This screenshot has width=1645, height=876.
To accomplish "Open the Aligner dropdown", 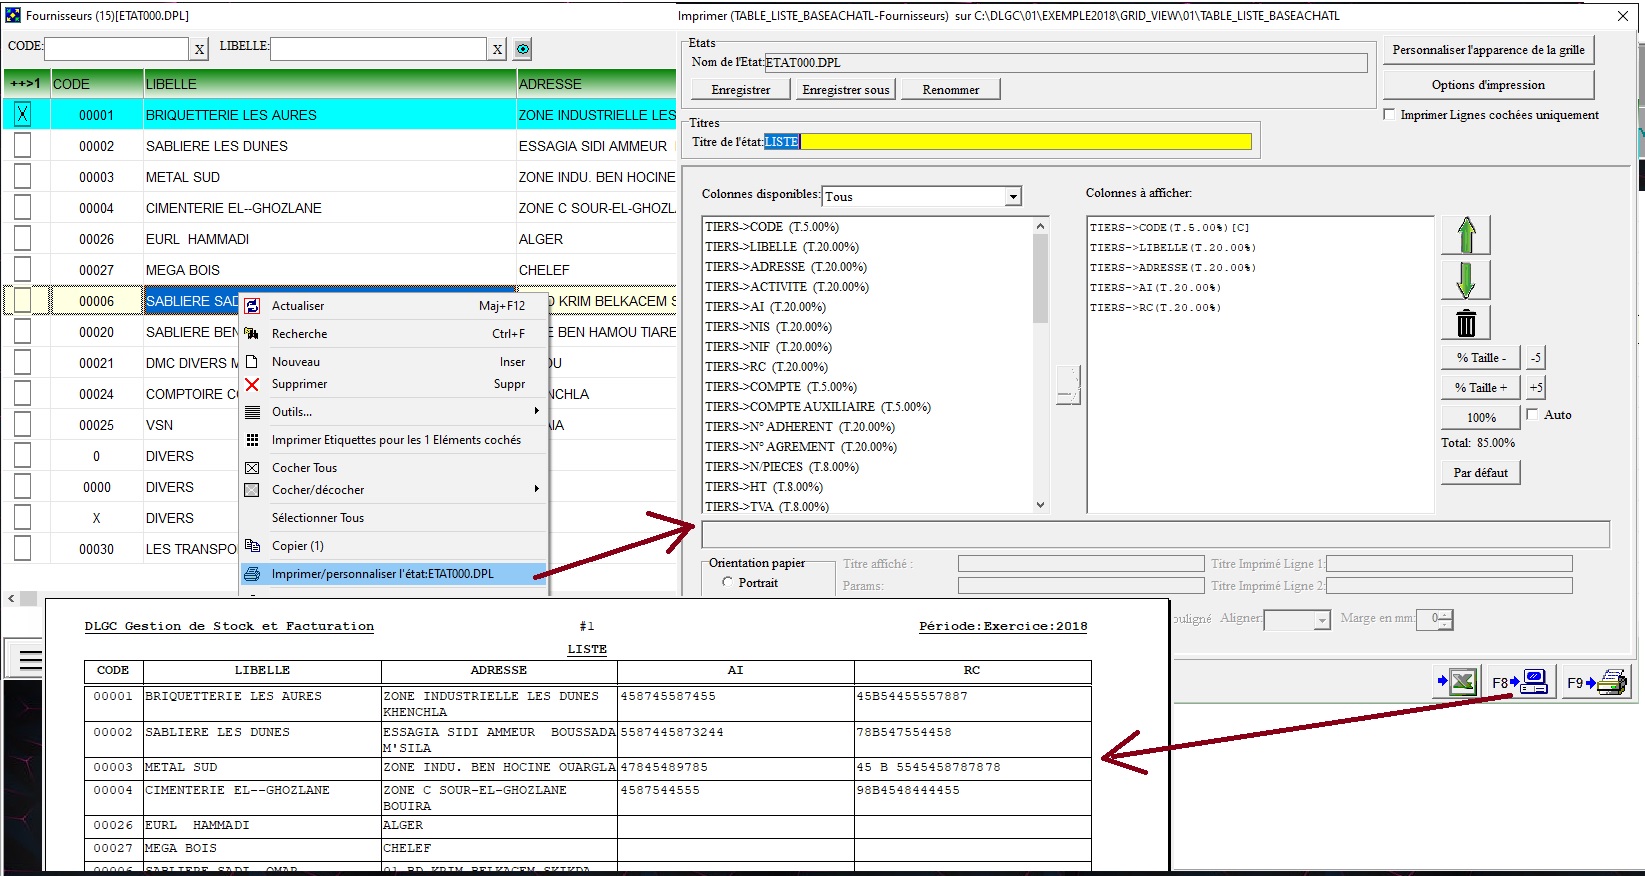I will tap(1322, 621).
